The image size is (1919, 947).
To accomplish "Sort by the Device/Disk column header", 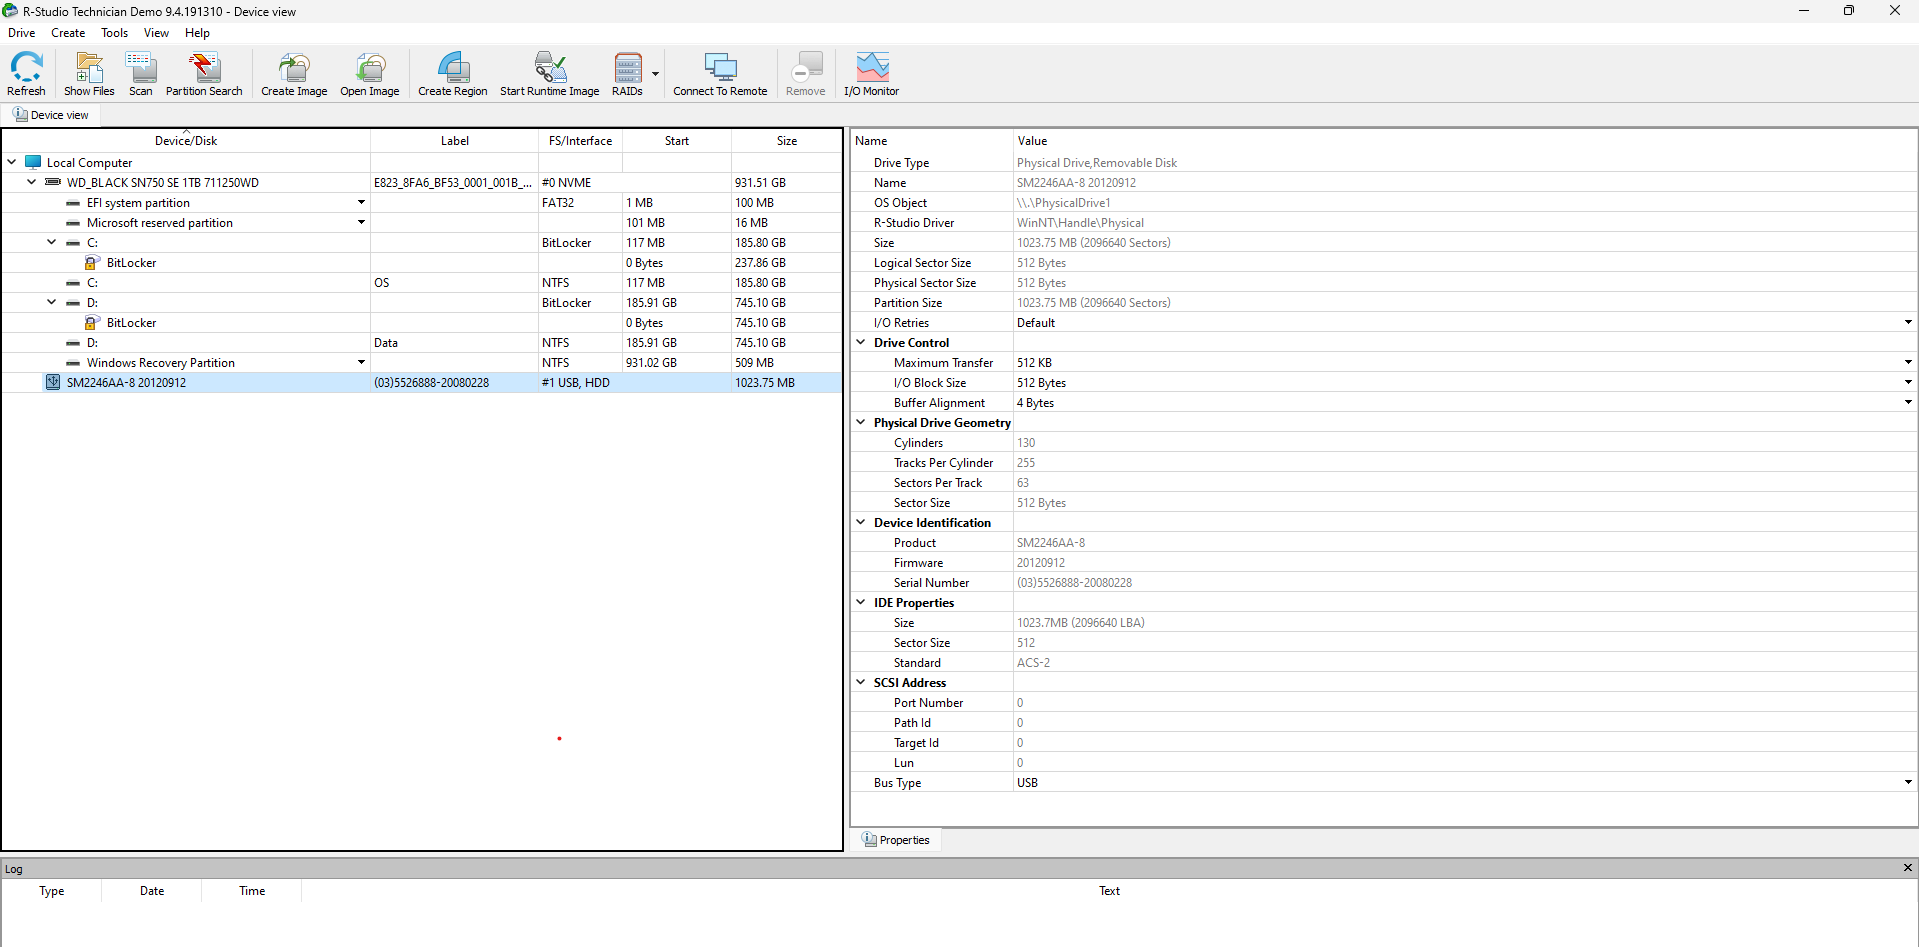I will tap(186, 141).
